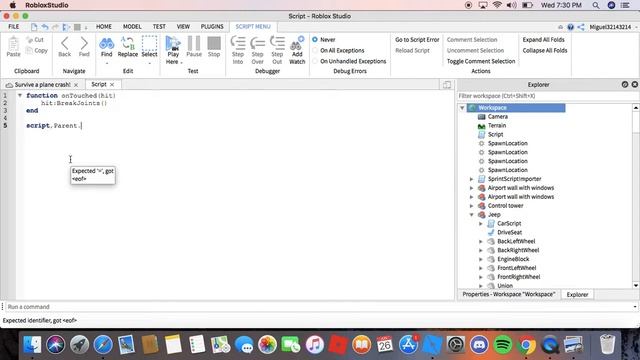Image resolution: width=640 pixels, height=360 pixels.
Task: Select the DriveSeat item in Explorer
Action: (x=509, y=232)
